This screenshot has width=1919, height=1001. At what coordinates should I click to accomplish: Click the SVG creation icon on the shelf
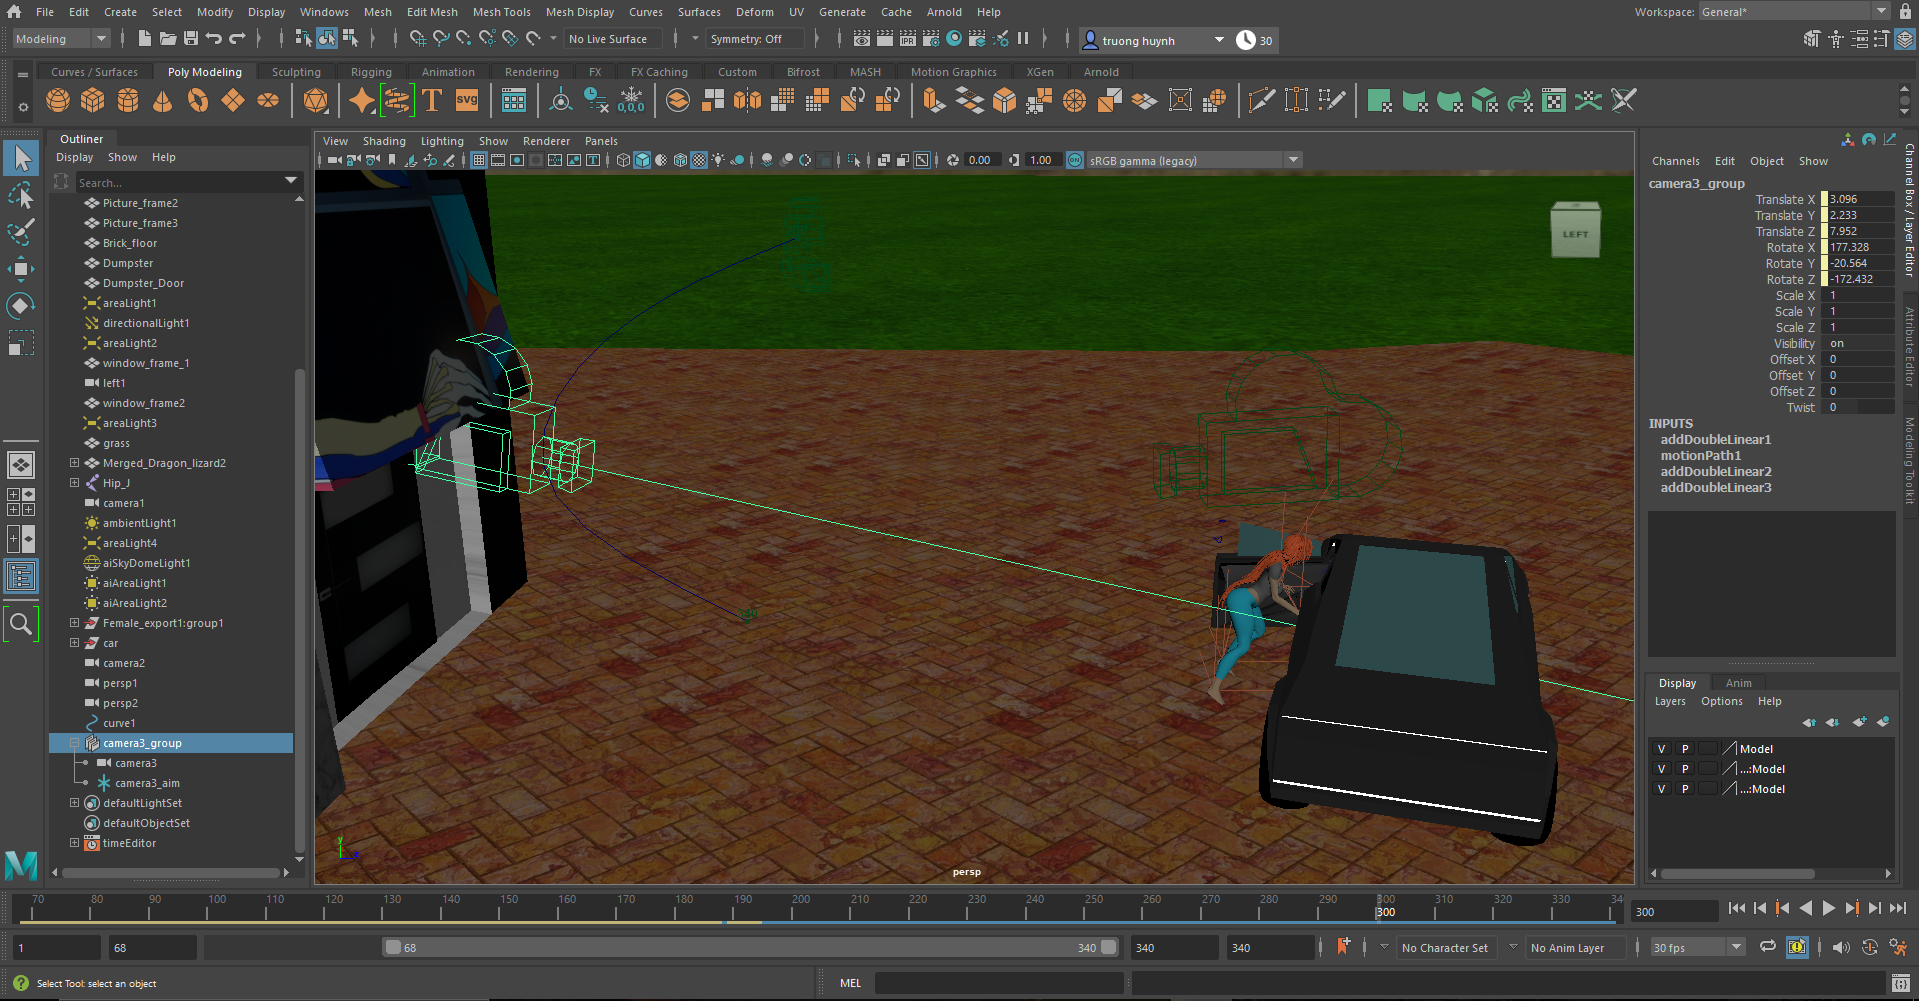pos(465,100)
